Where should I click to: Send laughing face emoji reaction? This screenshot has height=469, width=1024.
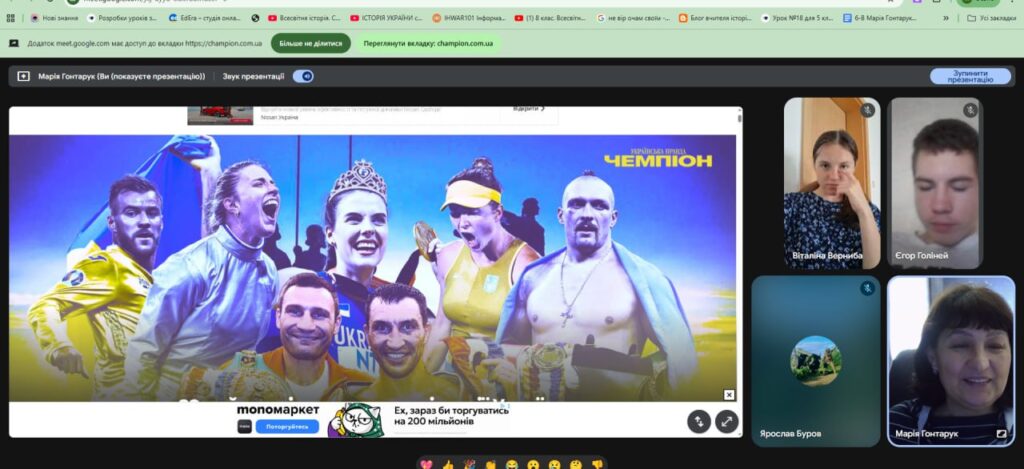click(x=511, y=465)
